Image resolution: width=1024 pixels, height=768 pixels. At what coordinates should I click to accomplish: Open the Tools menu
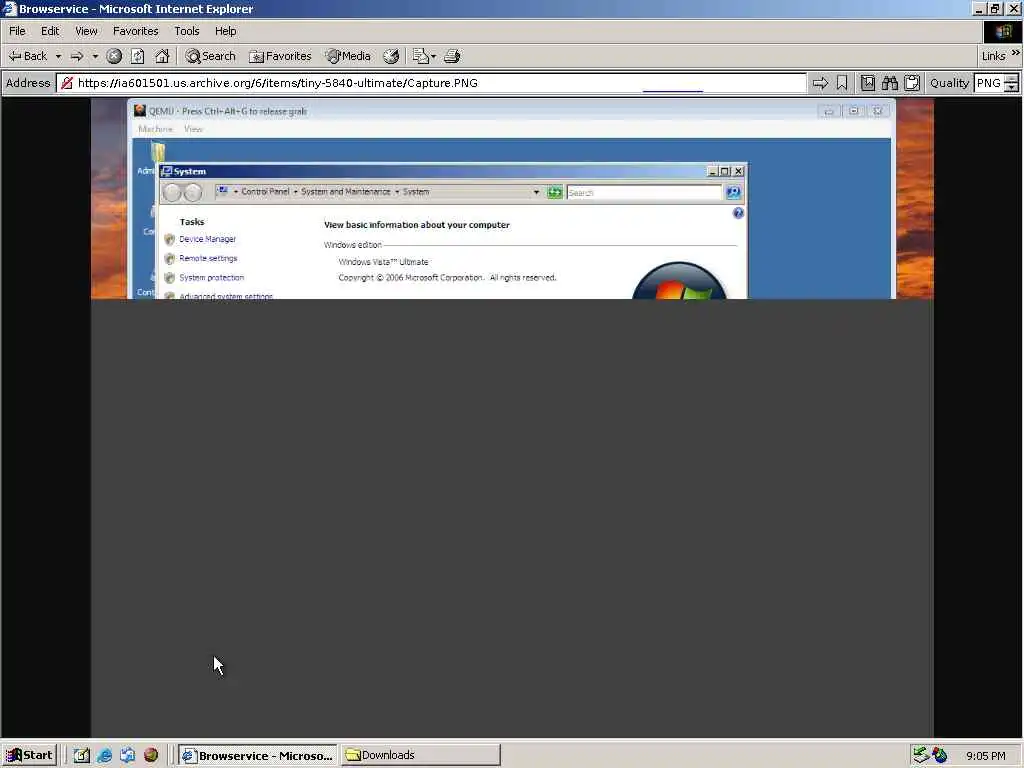tap(186, 31)
